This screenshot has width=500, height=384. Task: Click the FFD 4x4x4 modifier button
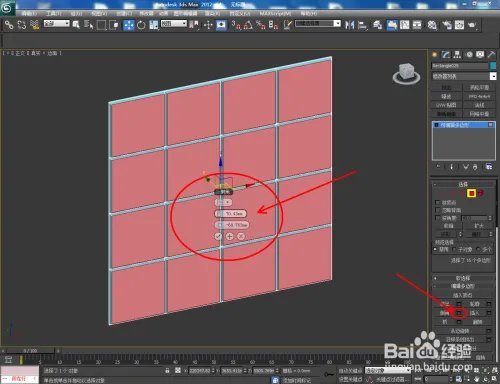click(x=479, y=96)
